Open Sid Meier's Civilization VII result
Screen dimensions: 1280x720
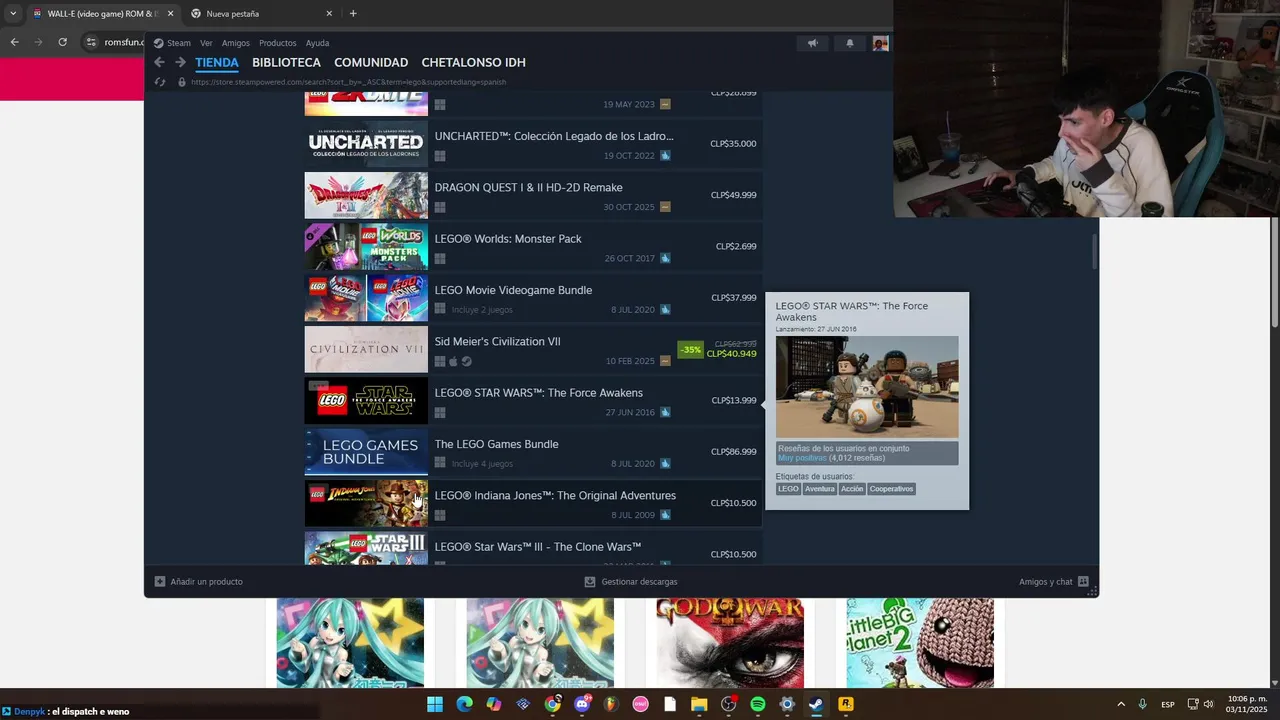tap(533, 349)
